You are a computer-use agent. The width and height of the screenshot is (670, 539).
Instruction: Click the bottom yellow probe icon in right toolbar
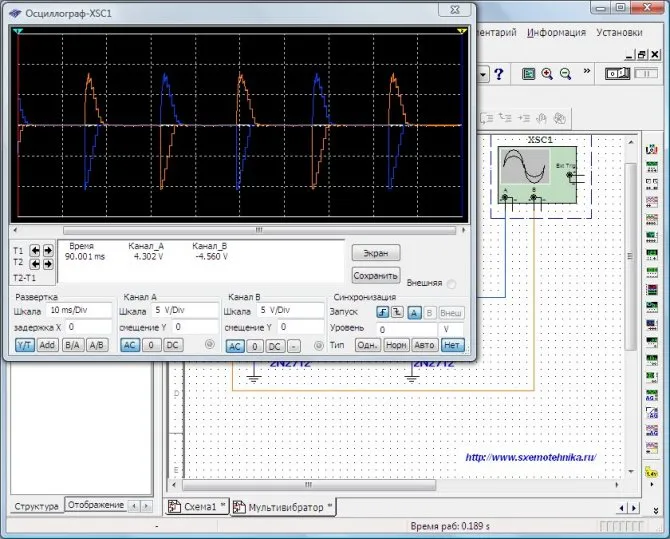point(651,472)
